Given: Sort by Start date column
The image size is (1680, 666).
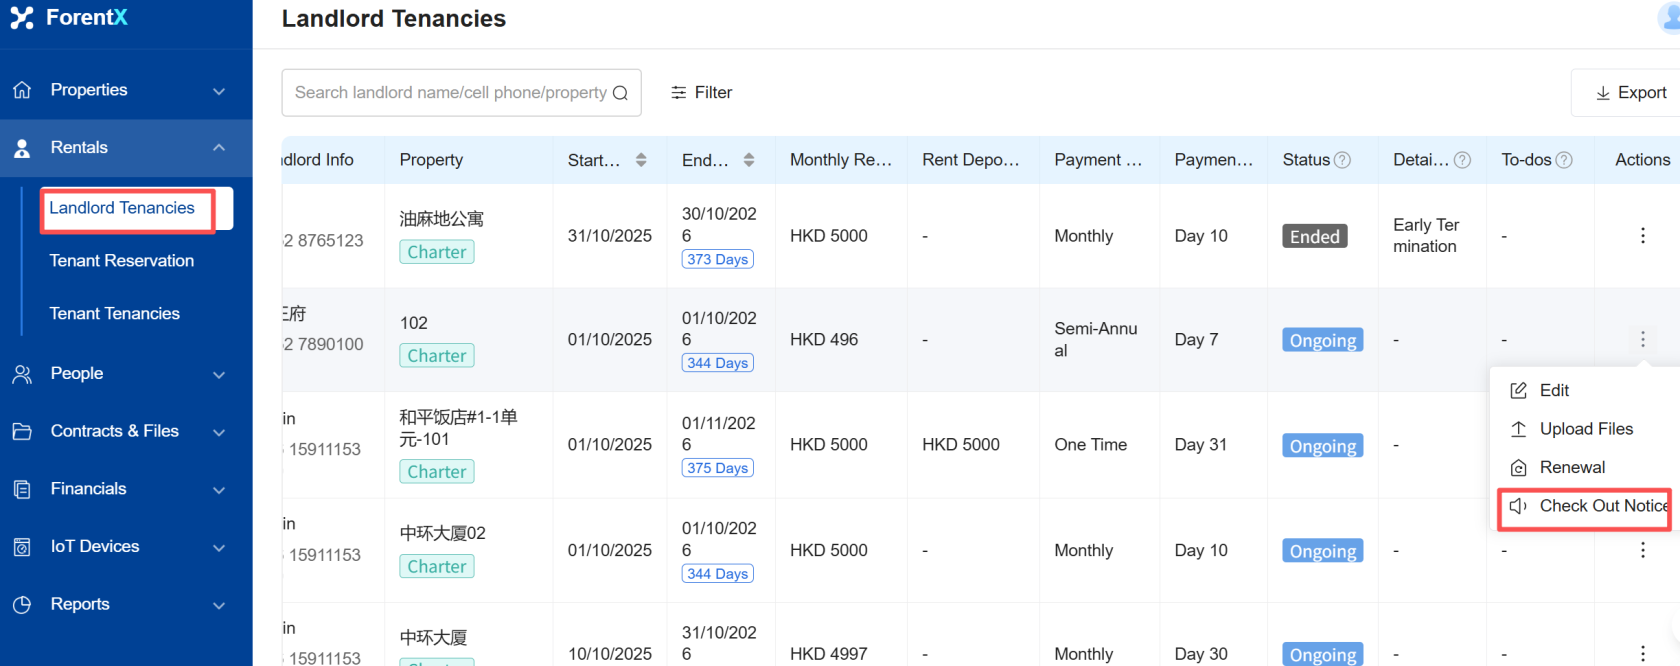Looking at the screenshot, I should [641, 160].
